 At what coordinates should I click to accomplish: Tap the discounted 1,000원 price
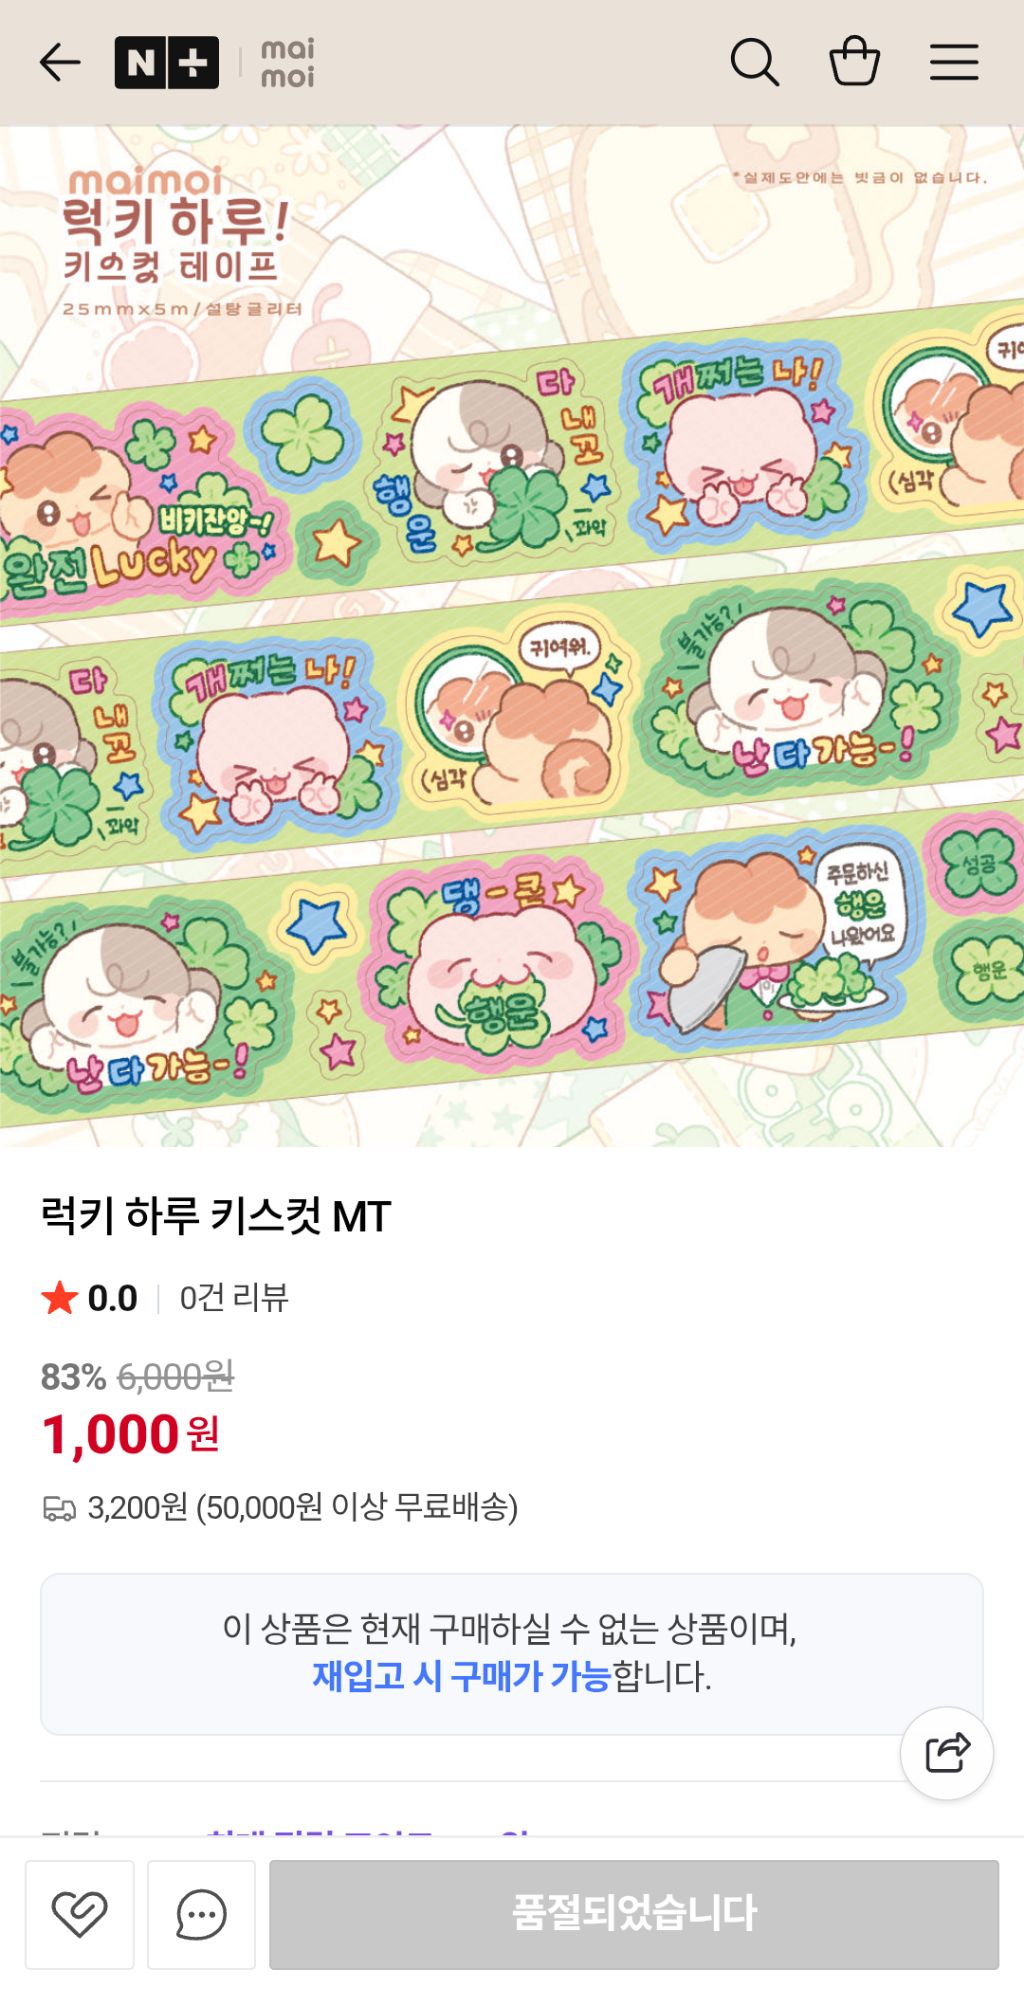131,1435
